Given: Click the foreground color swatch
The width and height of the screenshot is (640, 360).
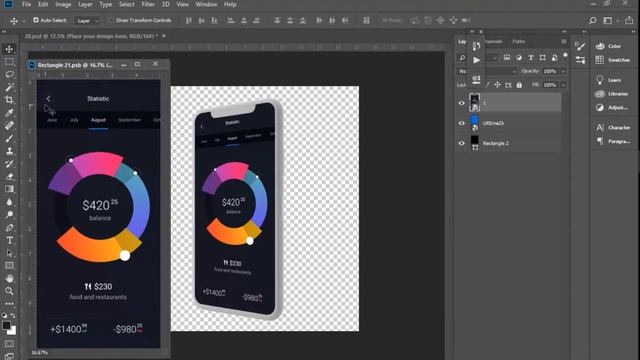Looking at the screenshot, I should click(x=6, y=325).
